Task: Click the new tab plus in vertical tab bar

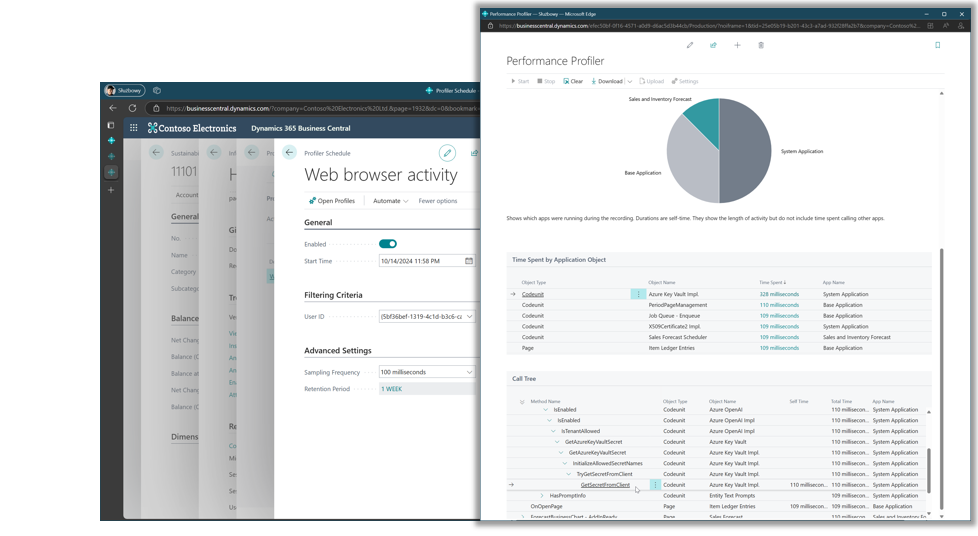Action: point(111,190)
